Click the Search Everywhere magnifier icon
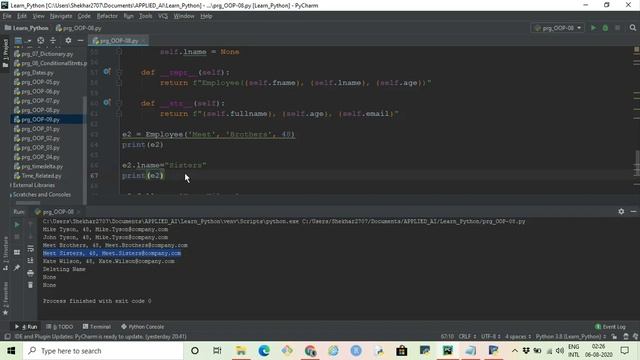The height and width of the screenshot is (360, 640). (633, 28)
